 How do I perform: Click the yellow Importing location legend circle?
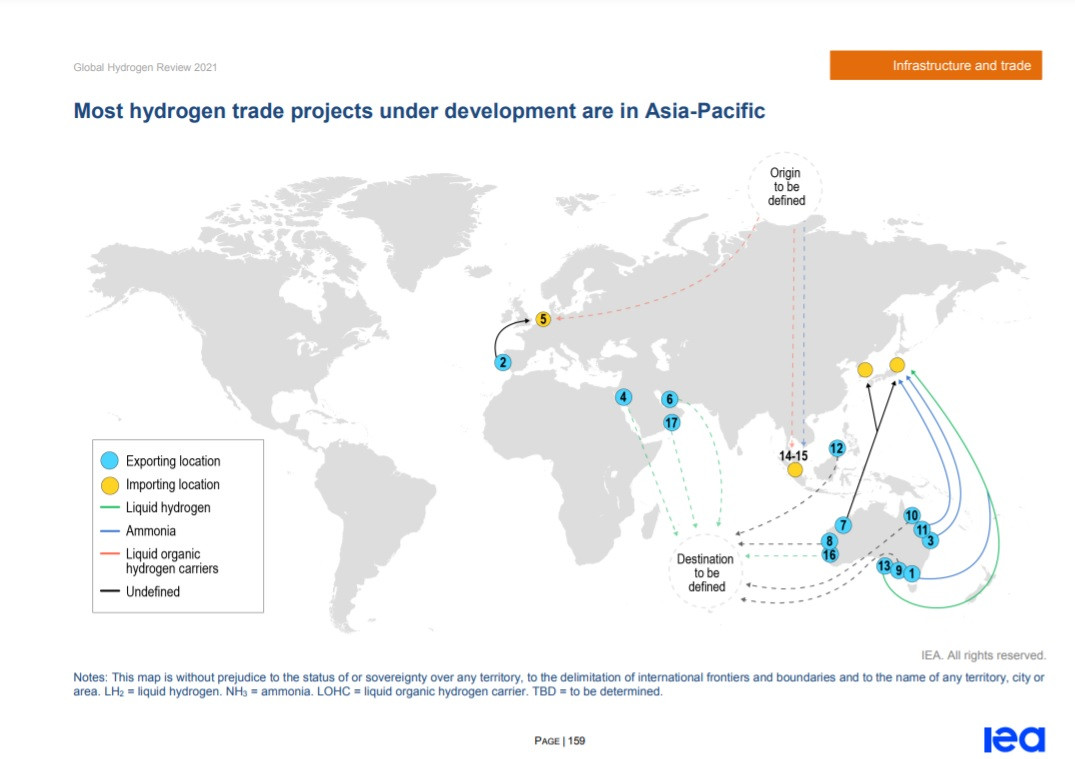pyautogui.click(x=110, y=485)
